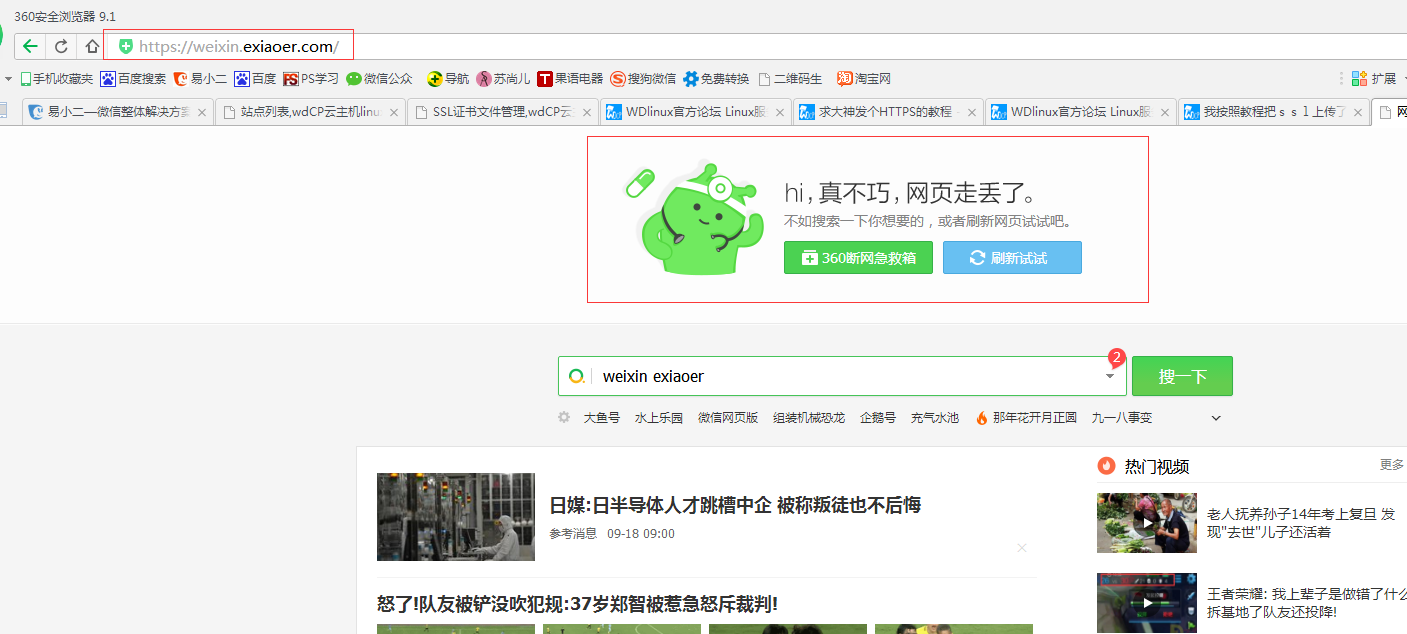Open the 手机收藏夹 bookmark
The image size is (1407, 634).
57,78
